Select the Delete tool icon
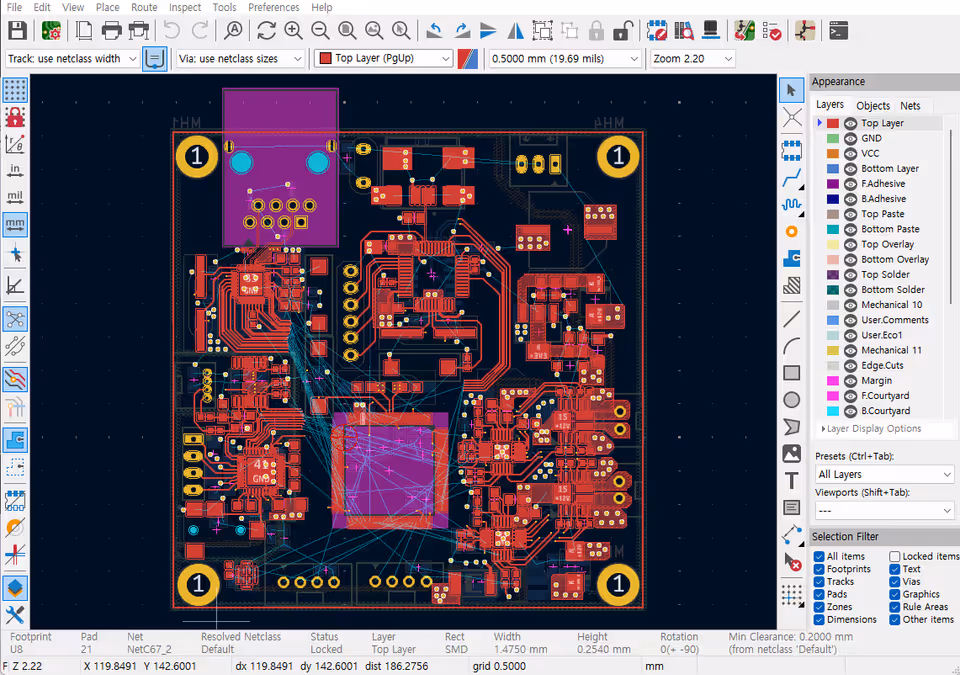Image resolution: width=960 pixels, height=675 pixels. click(x=792, y=562)
